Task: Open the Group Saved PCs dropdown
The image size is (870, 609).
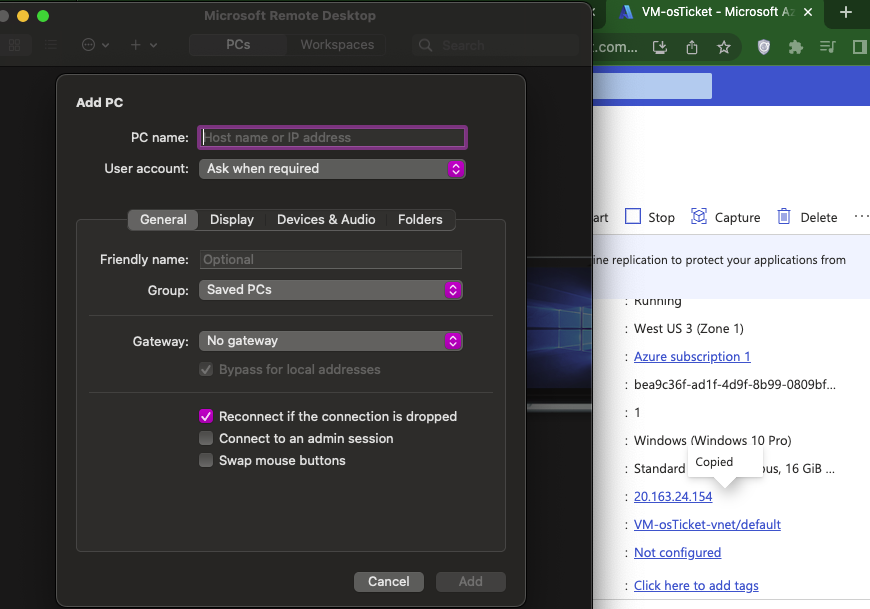Action: [x=331, y=290]
